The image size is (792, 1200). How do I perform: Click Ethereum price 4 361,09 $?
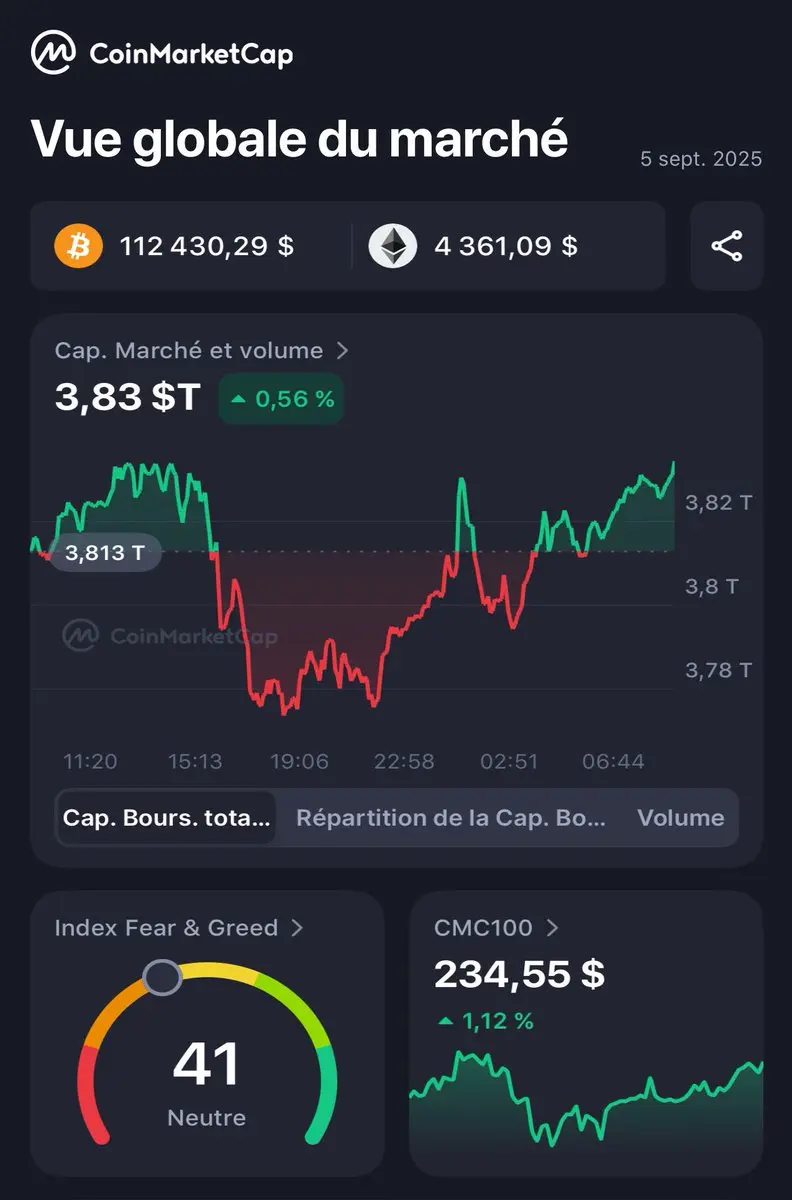point(506,246)
